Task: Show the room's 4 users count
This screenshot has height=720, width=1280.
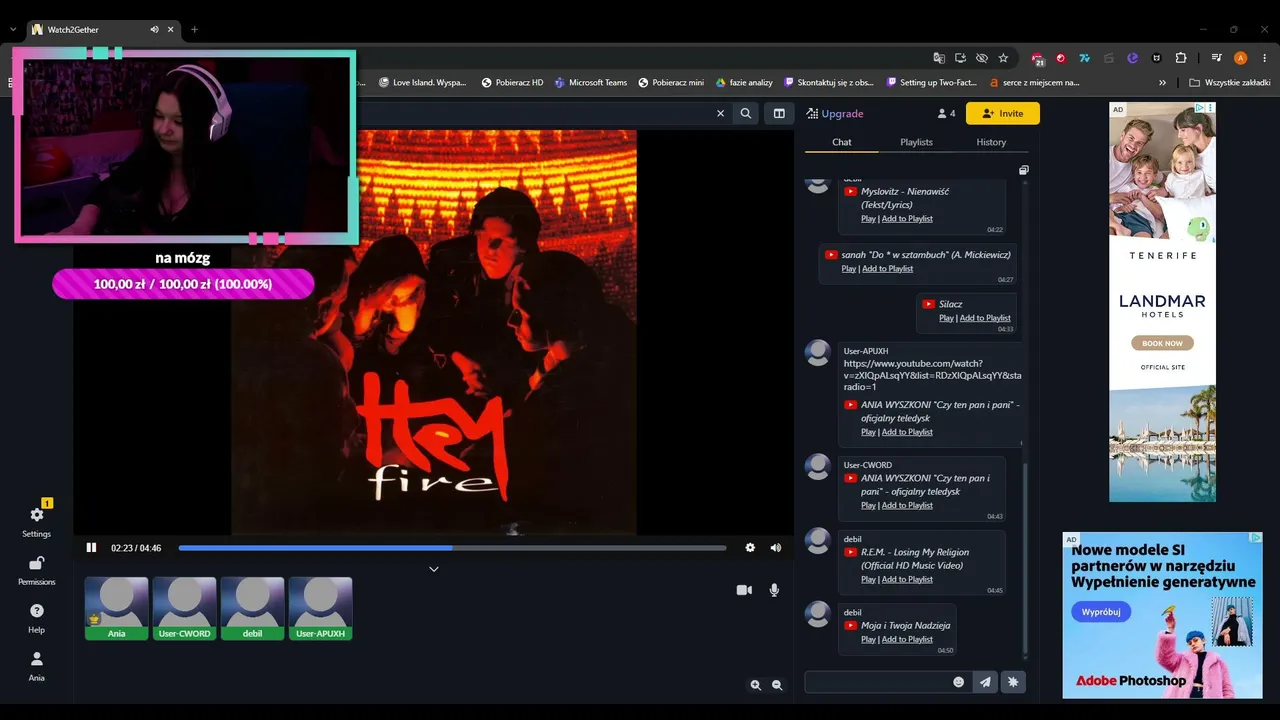Action: click(946, 114)
